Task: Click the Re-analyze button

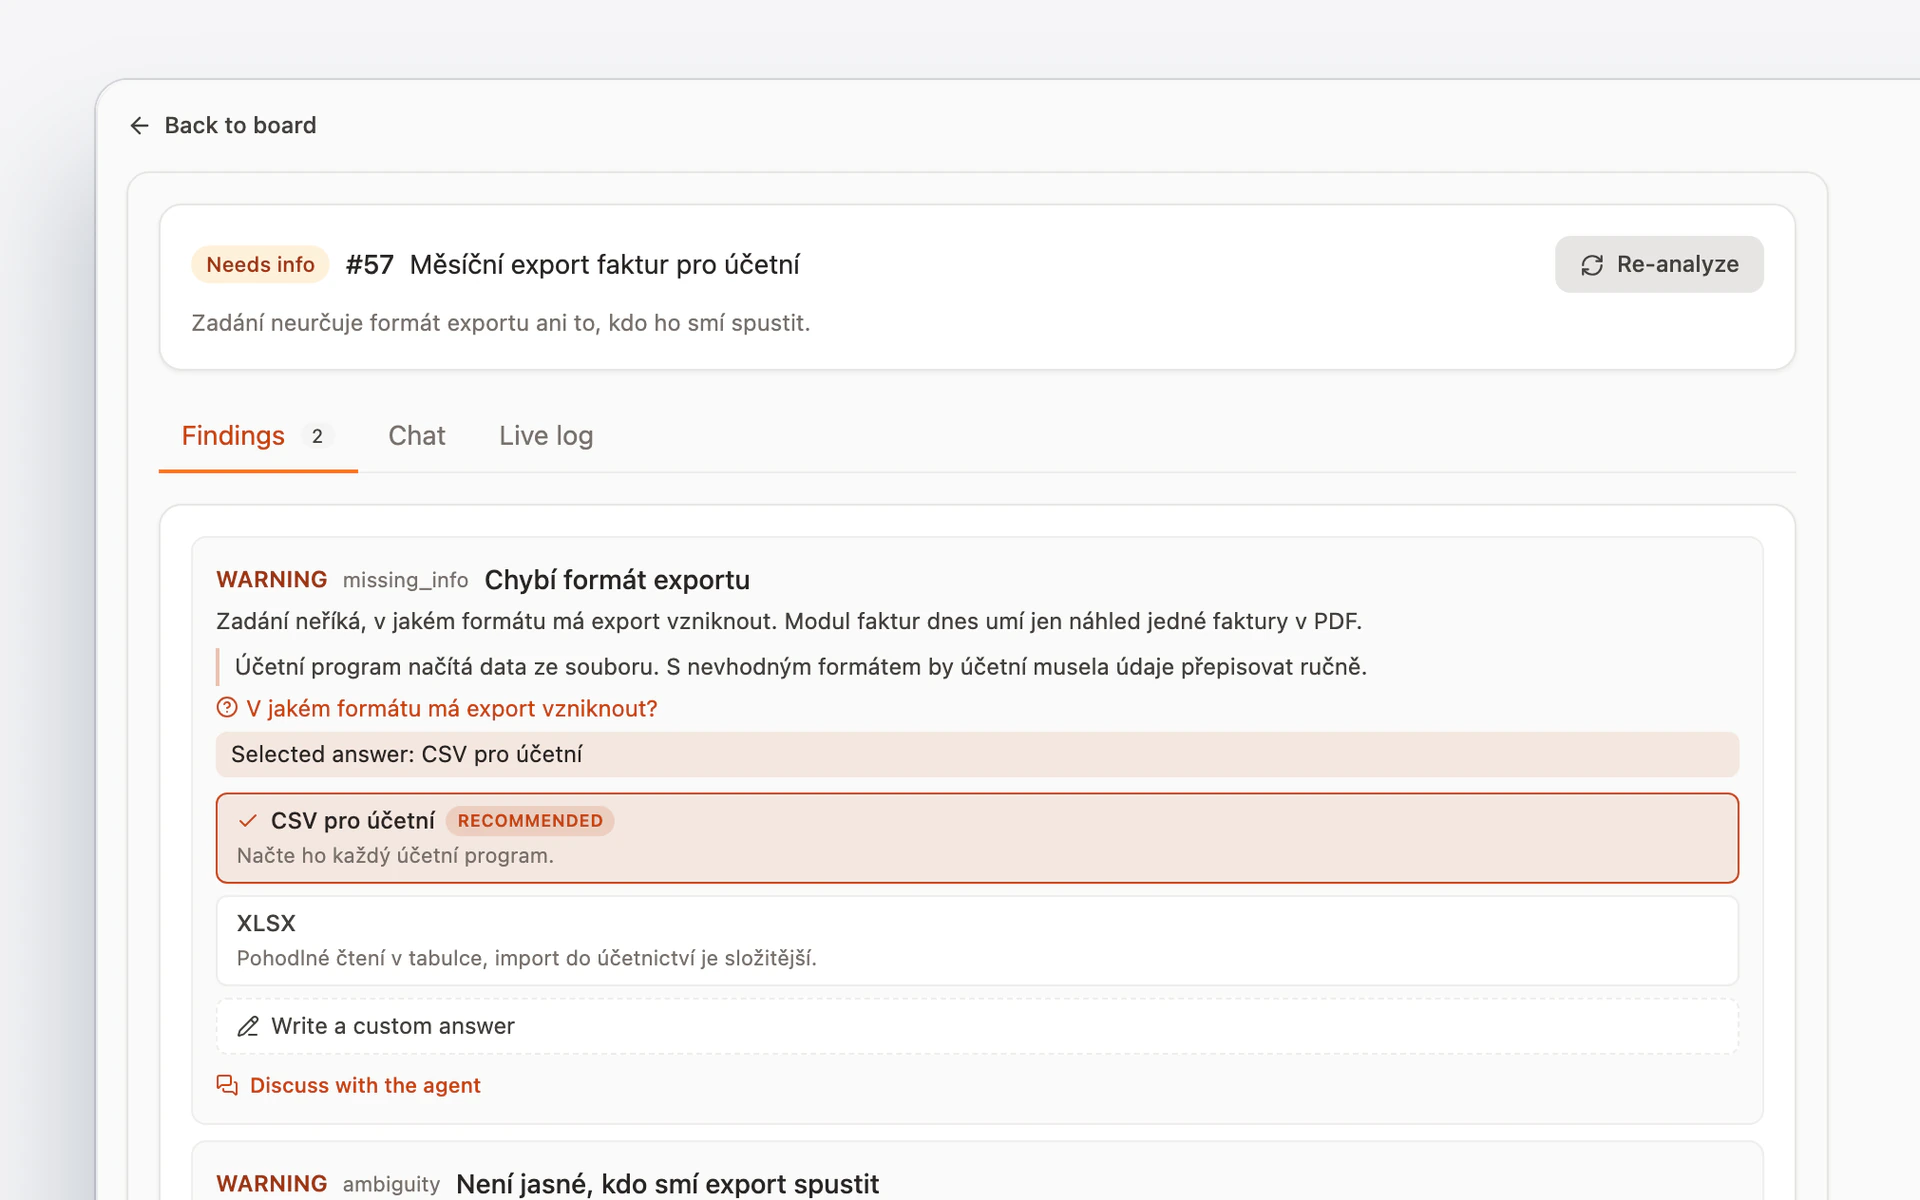Action: 1659,265
